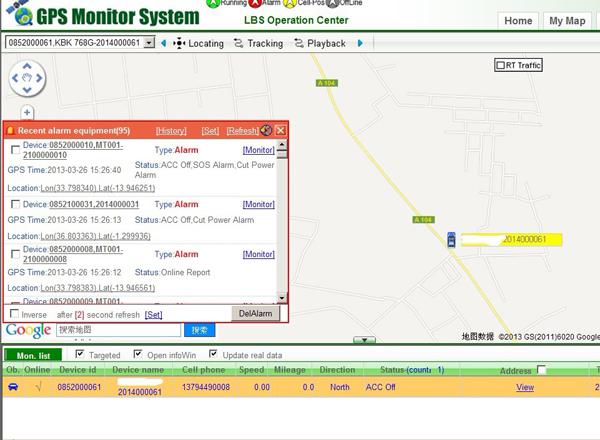Click the left arrow beside device dropdown
Screen dimensions: 600x440
point(163,43)
